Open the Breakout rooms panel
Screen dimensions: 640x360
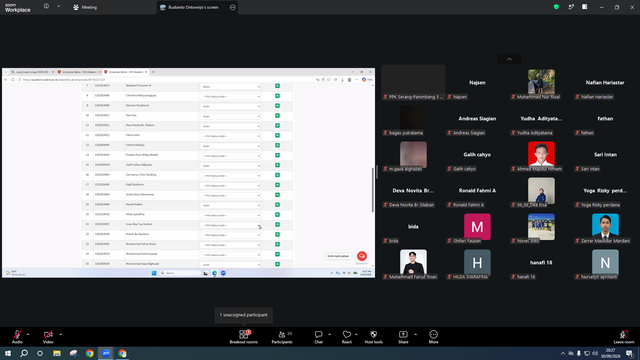[244, 337]
